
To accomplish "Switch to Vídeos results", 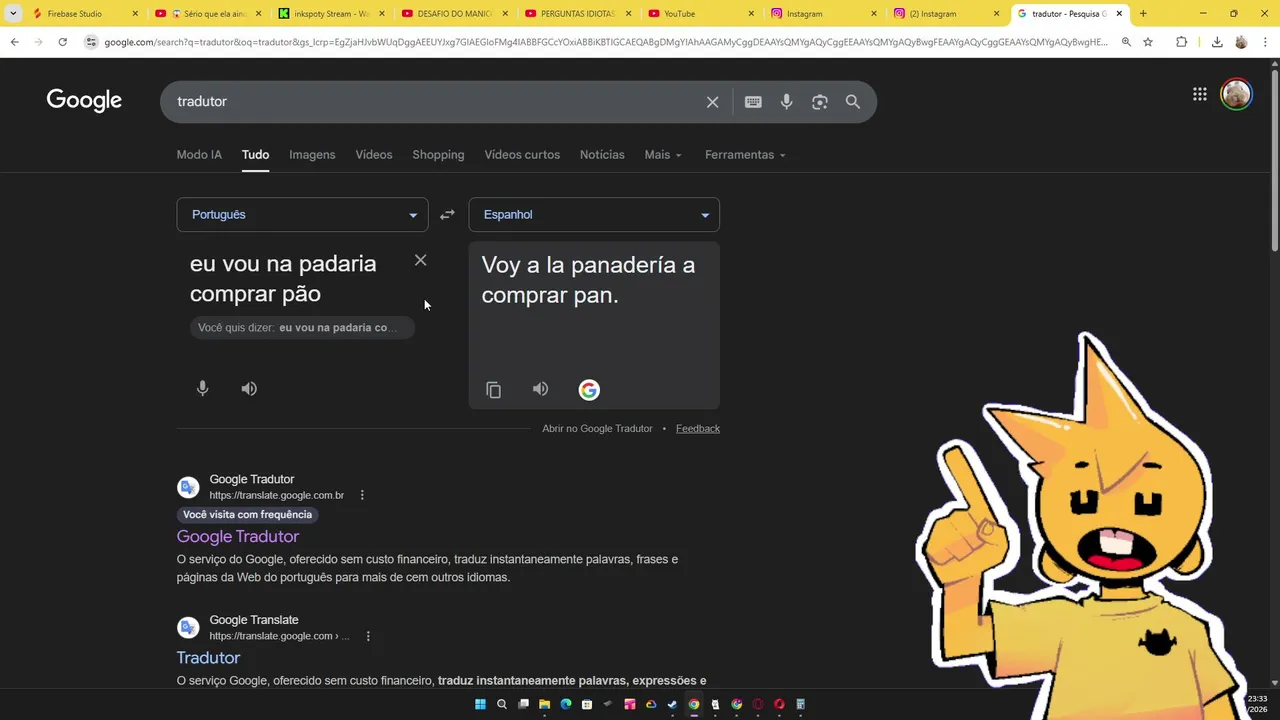I will pos(374,155).
